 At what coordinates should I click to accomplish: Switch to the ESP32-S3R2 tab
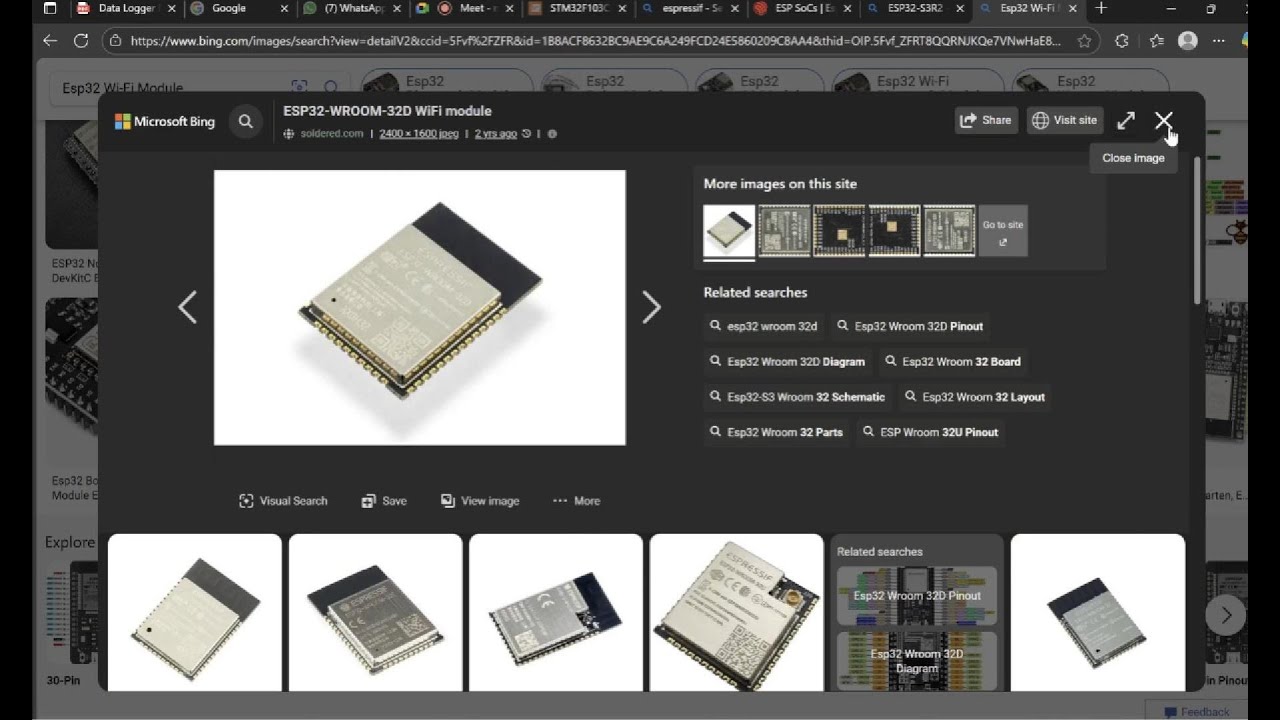click(915, 8)
